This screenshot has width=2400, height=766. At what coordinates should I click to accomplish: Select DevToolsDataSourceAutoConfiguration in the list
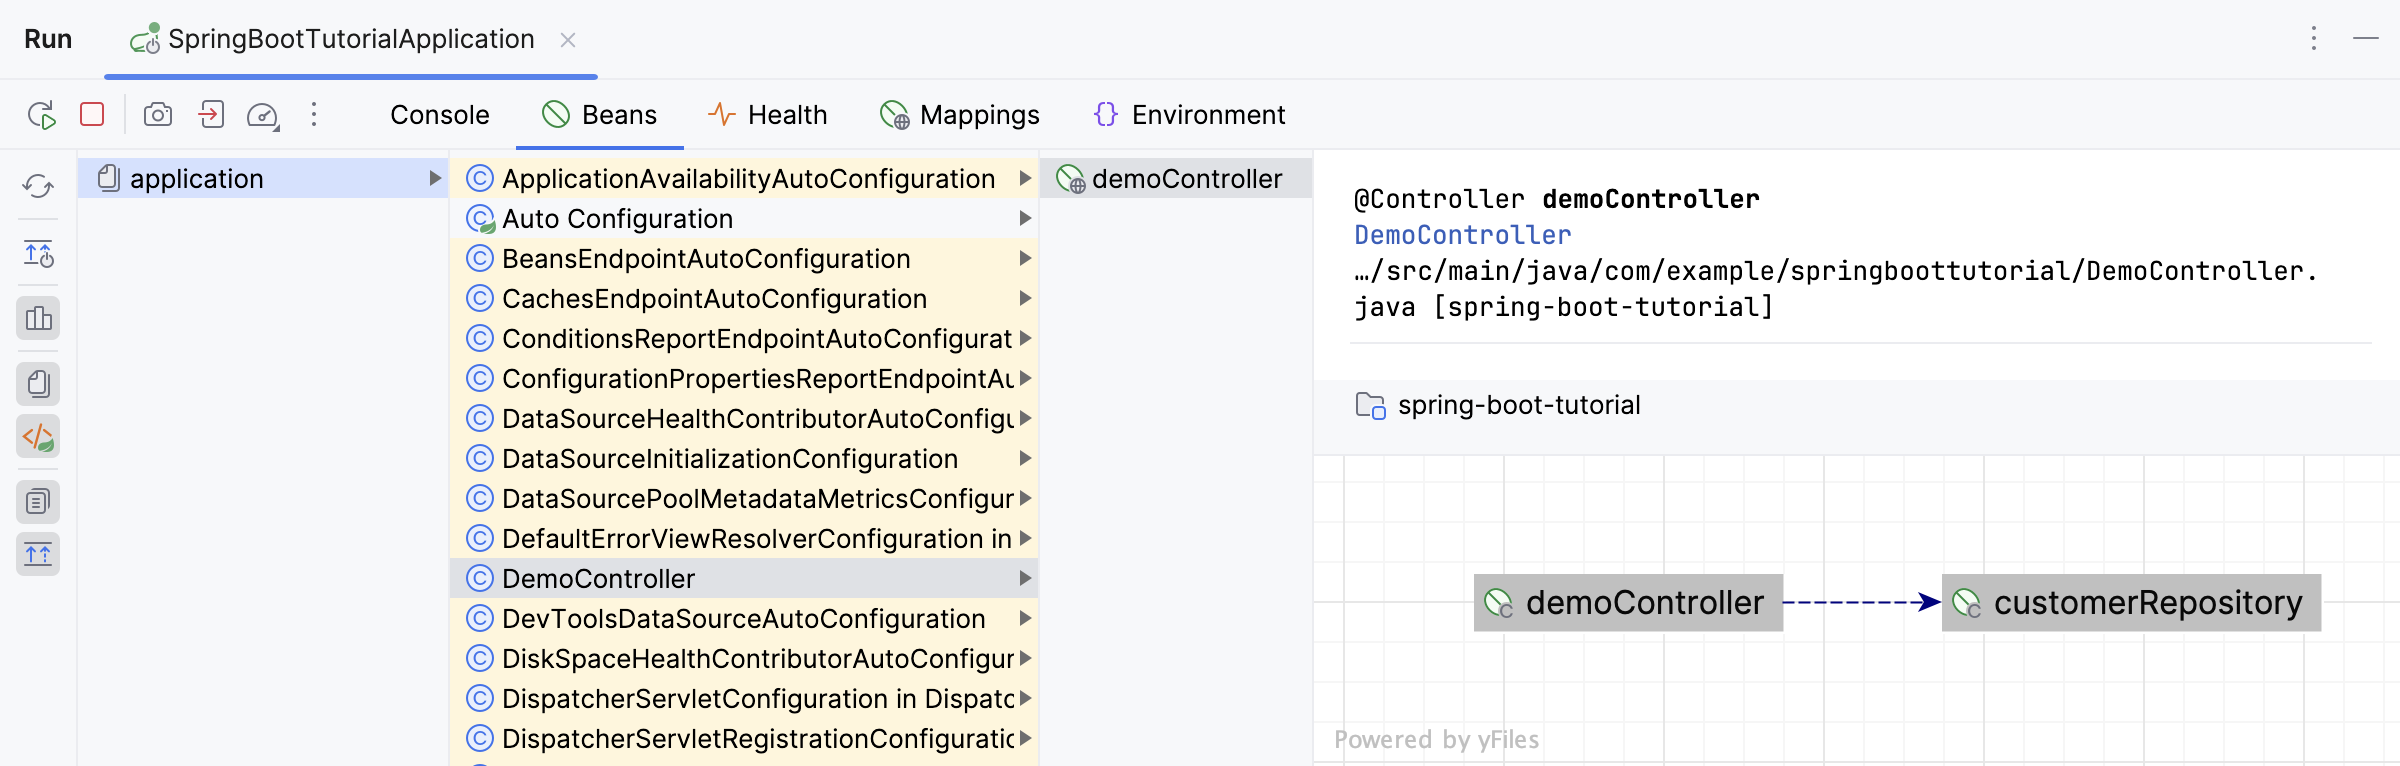[743, 619]
